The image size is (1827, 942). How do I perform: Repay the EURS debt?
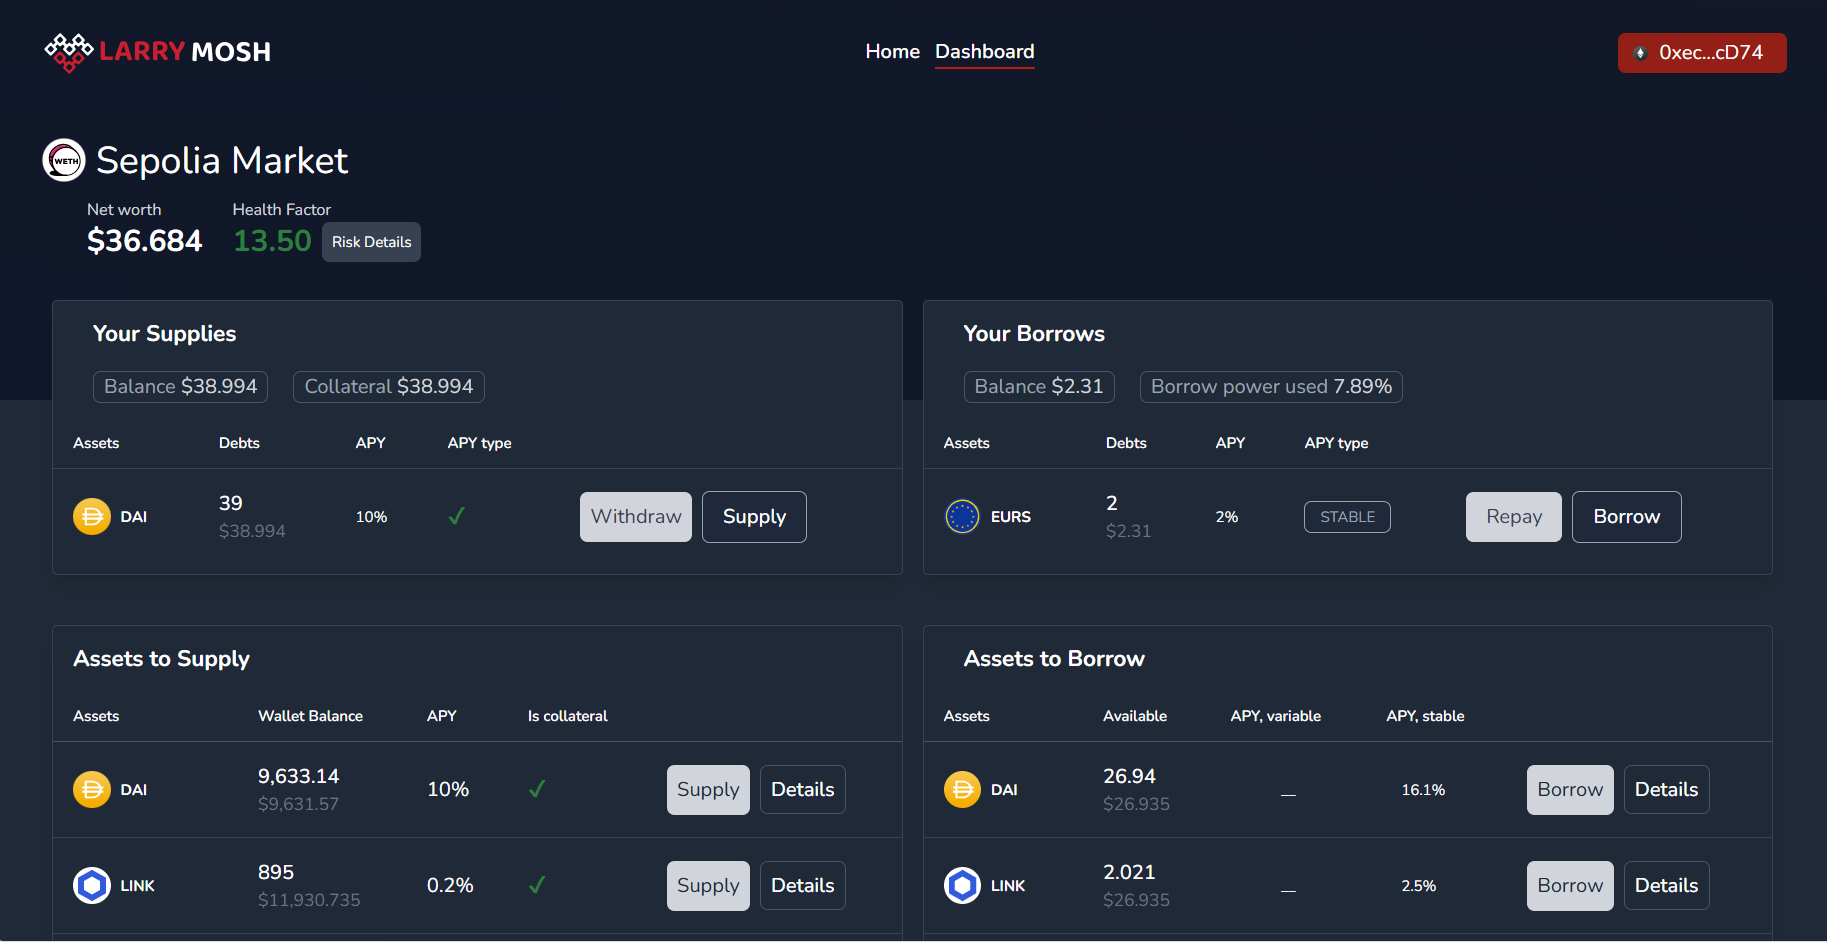[x=1513, y=516]
